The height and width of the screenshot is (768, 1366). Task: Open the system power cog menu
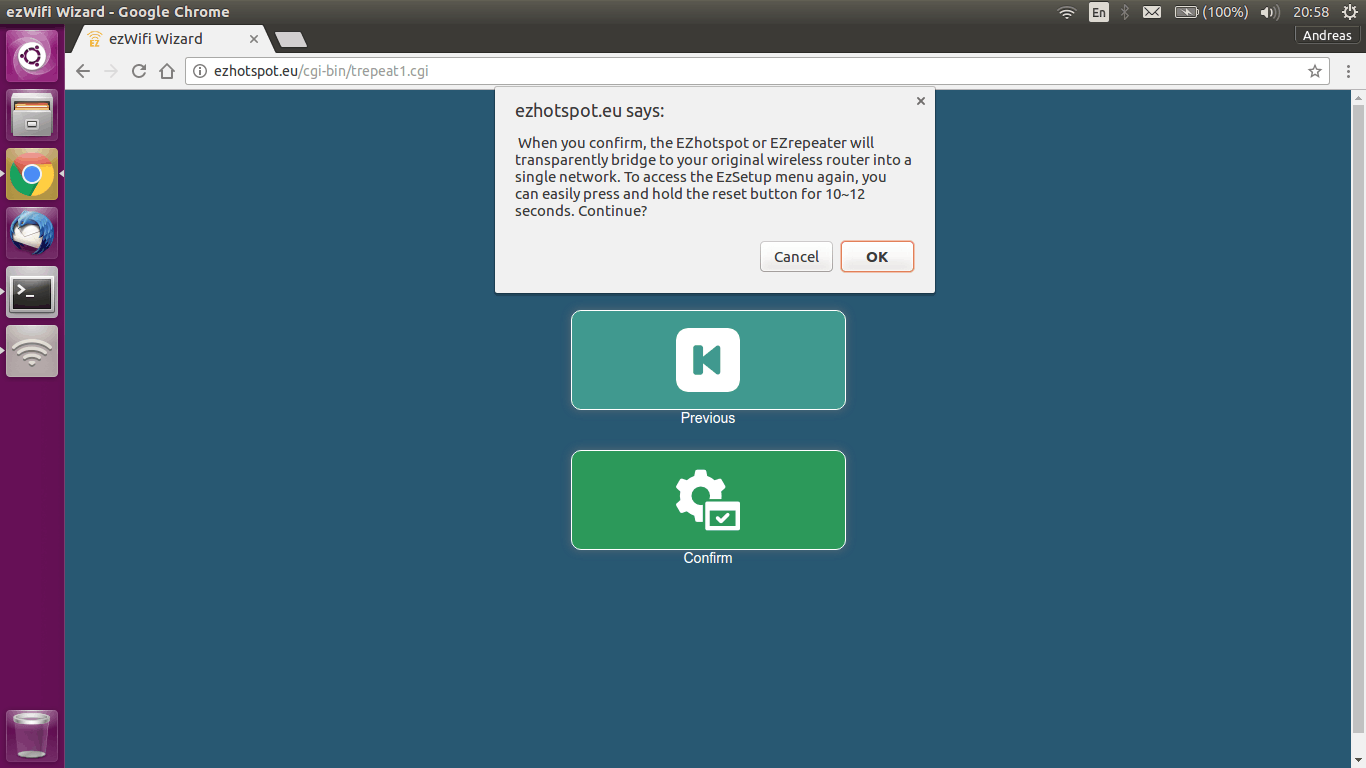(1348, 12)
